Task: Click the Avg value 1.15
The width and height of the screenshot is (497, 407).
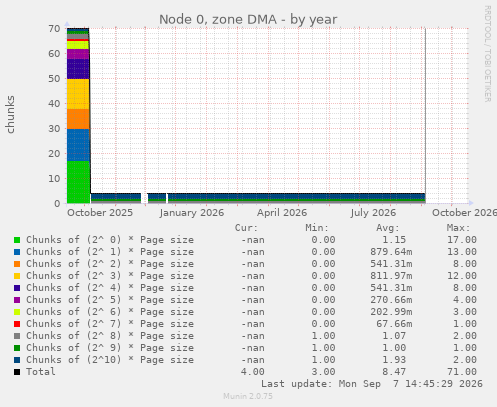Action: pos(394,240)
